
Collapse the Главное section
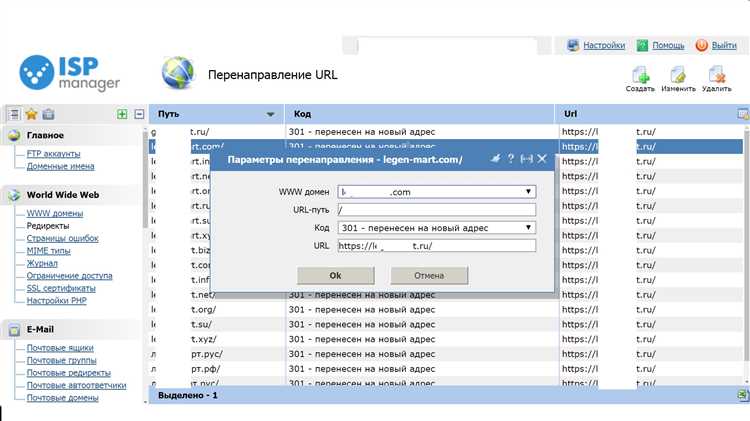coord(45,135)
